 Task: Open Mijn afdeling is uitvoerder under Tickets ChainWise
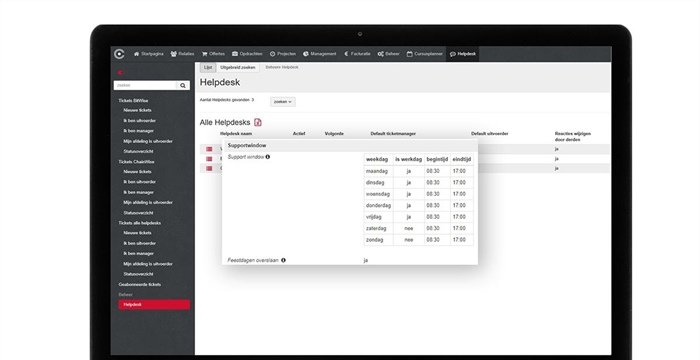click(148, 203)
